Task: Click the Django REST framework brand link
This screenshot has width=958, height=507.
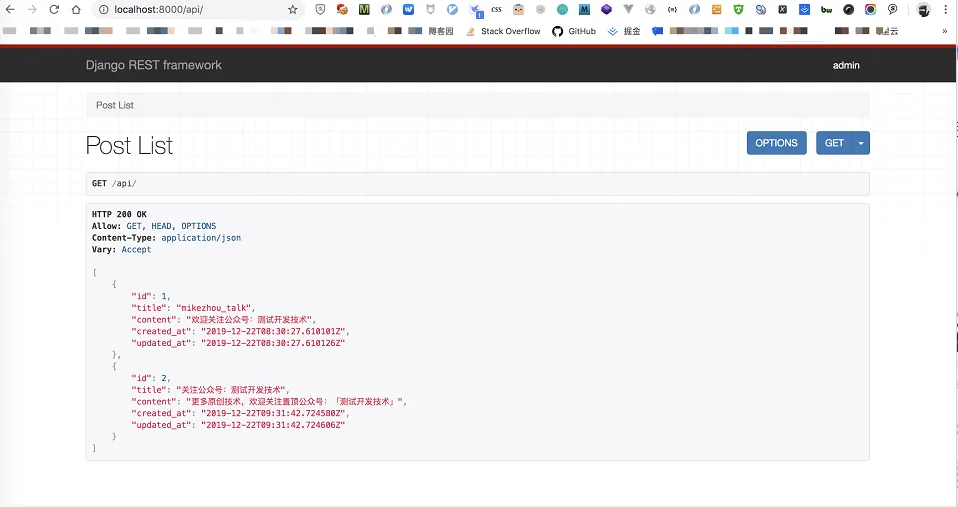Action: coord(153,65)
